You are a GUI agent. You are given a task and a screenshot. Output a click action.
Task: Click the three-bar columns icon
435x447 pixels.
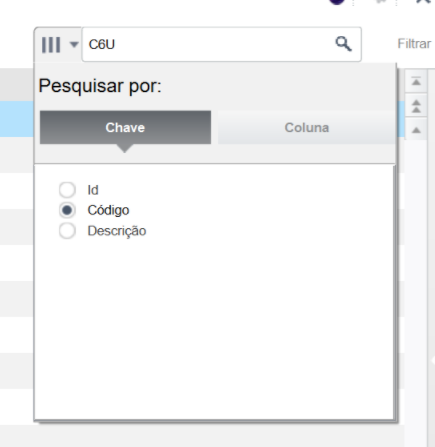coord(51,45)
